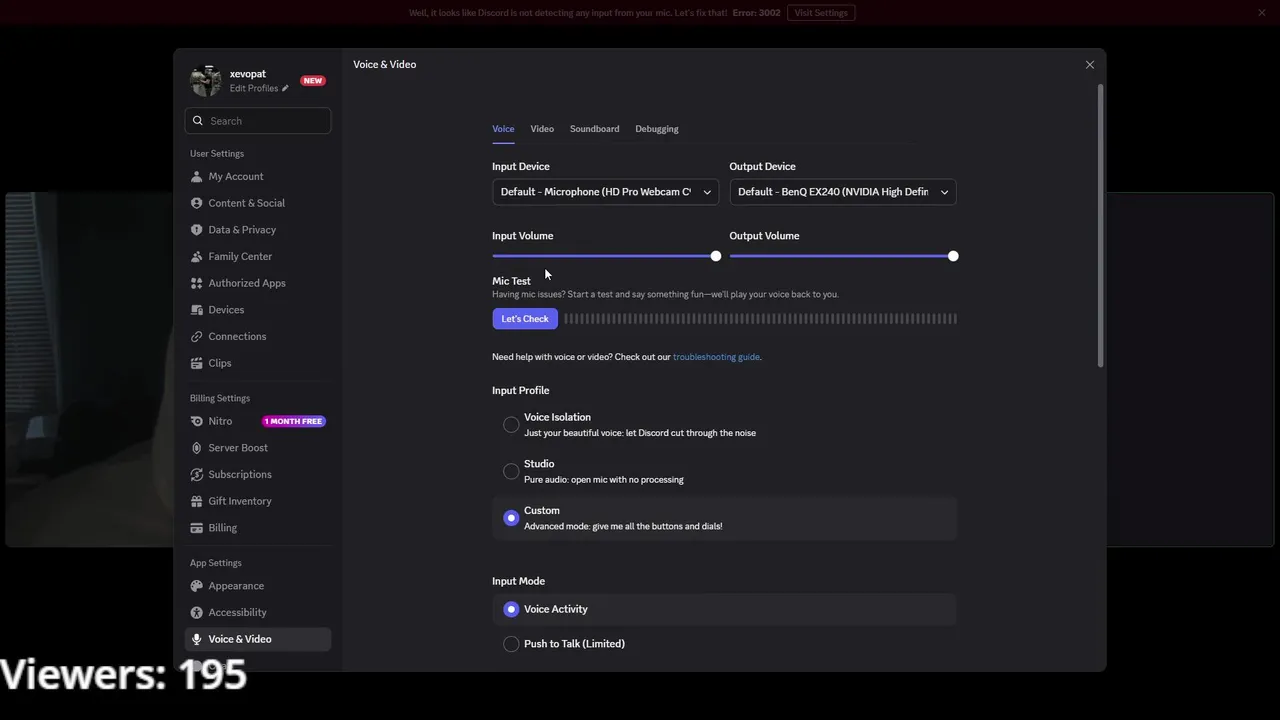Viewport: 1280px width, 720px height.
Task: Open Authorized Apps settings
Action: click(x=258, y=283)
